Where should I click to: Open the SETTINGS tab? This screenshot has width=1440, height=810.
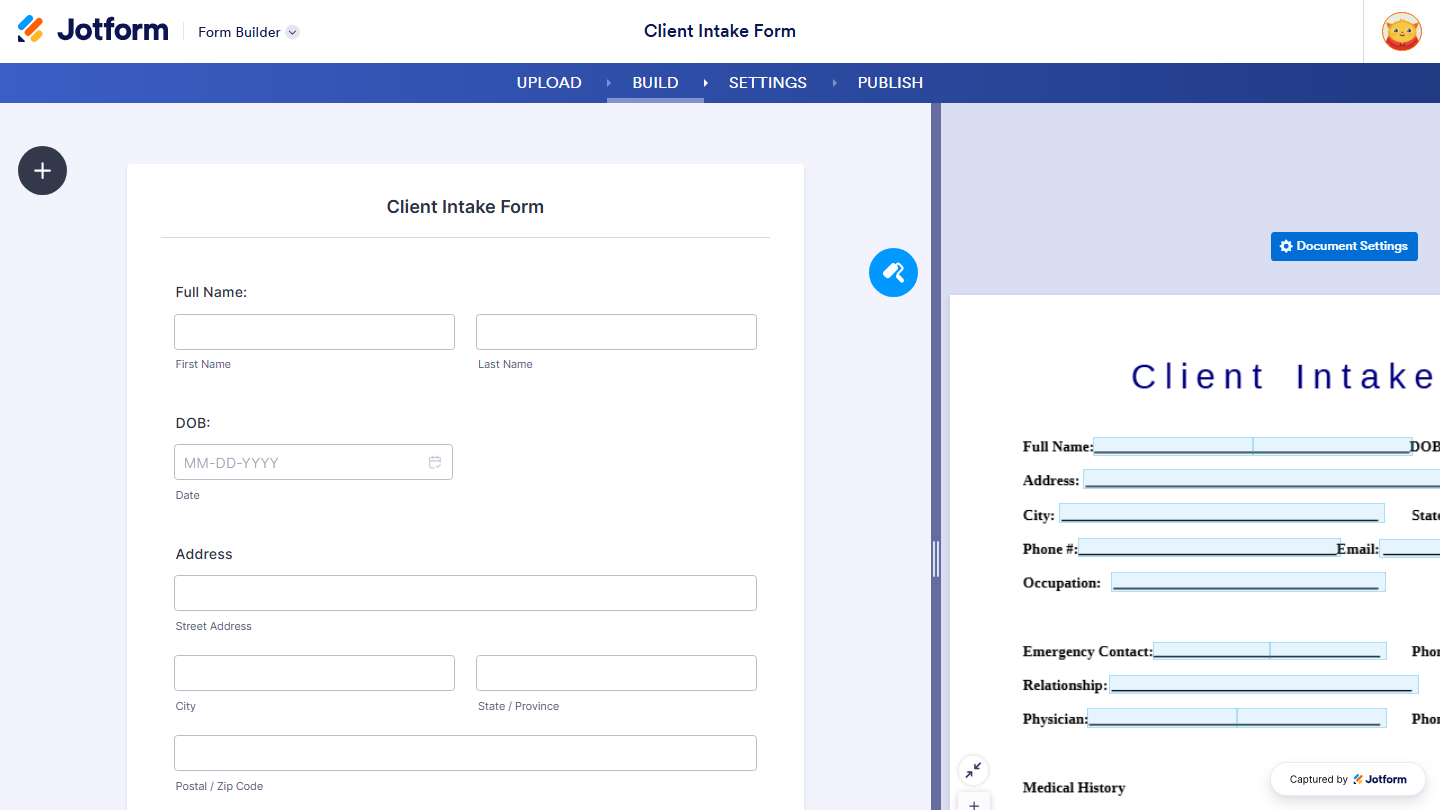tap(767, 83)
